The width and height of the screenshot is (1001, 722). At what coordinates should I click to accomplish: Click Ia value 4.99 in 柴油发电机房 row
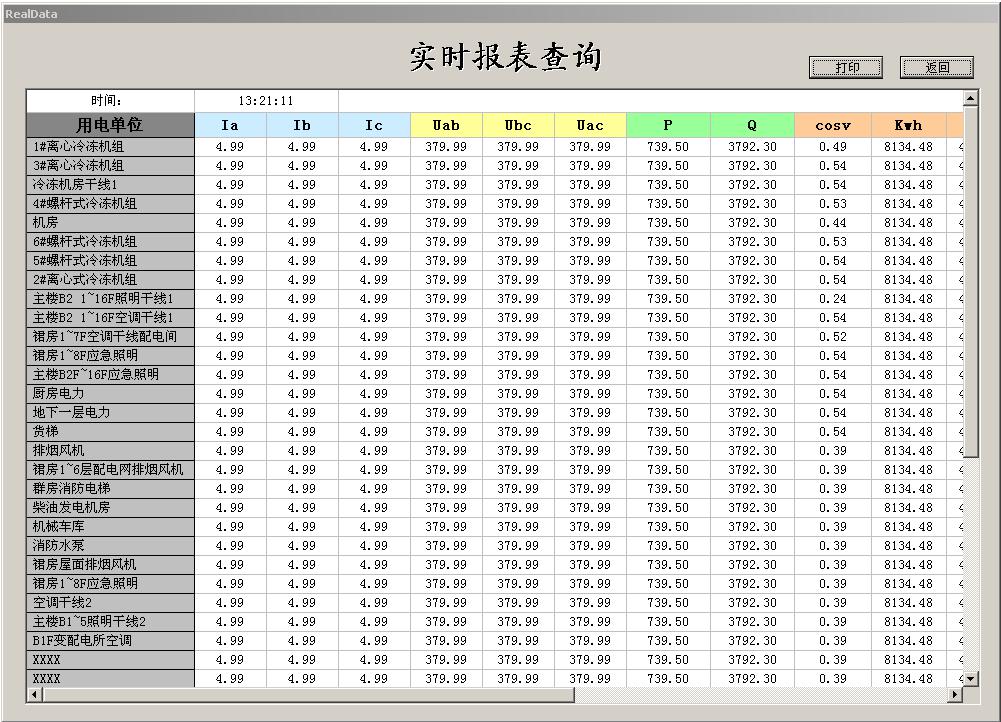tap(230, 508)
